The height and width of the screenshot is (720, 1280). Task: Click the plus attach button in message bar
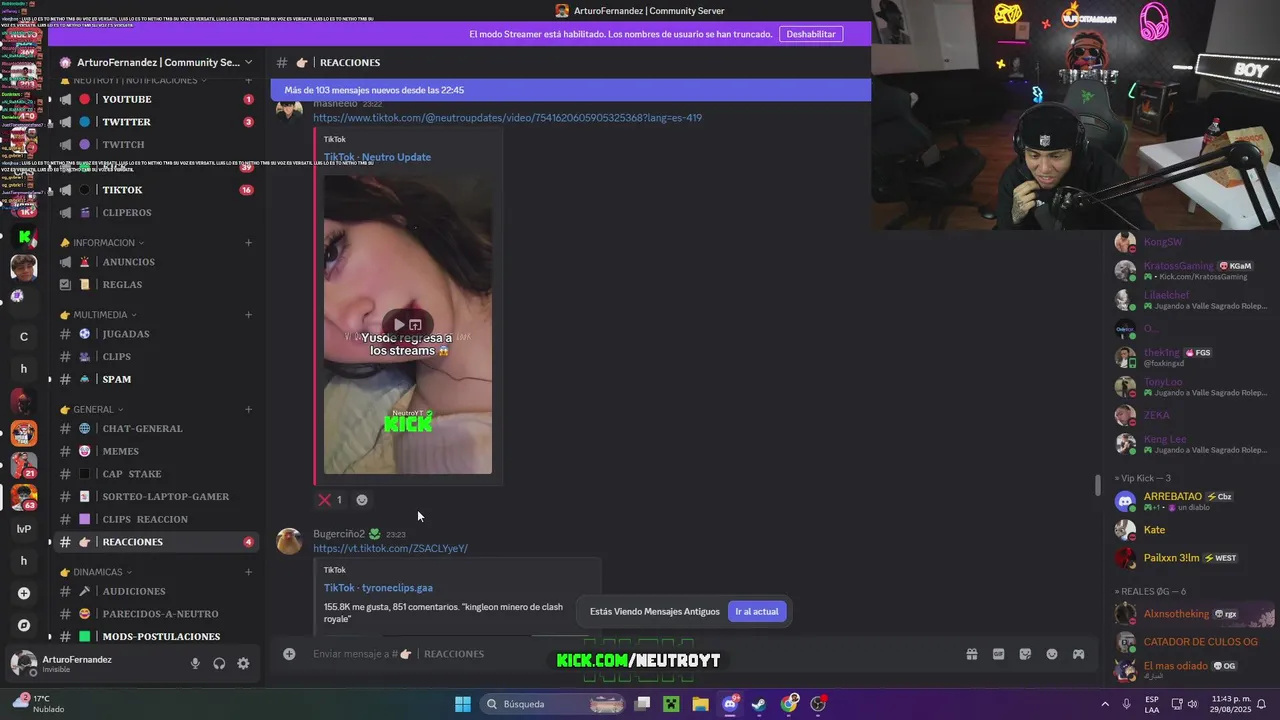click(289, 654)
